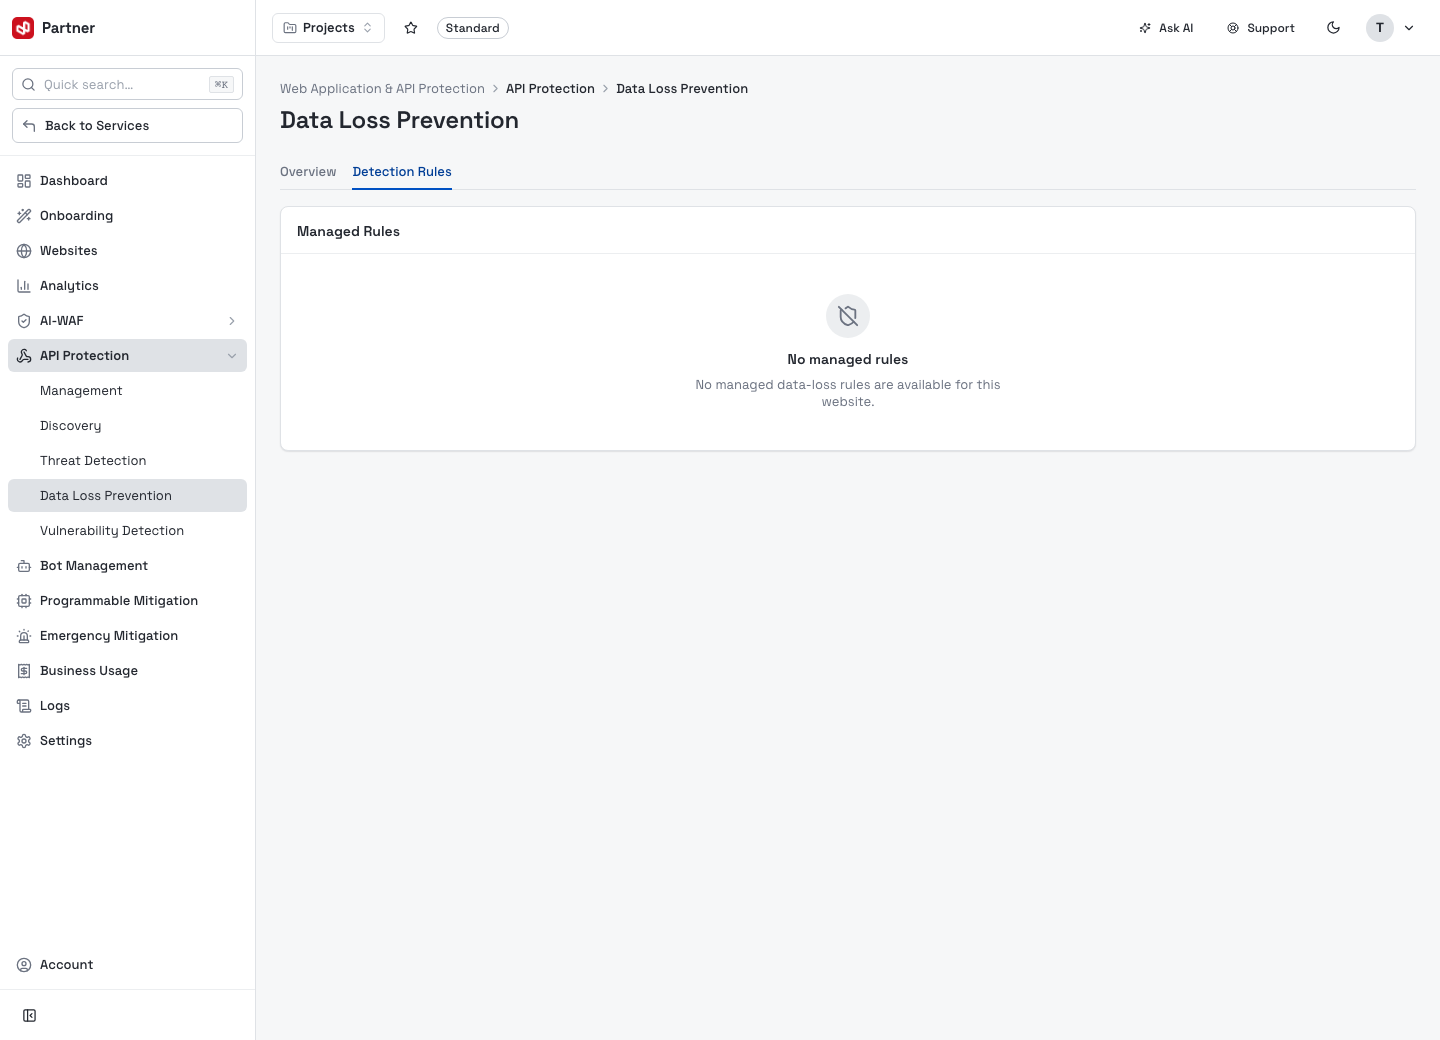This screenshot has width=1440, height=1040.
Task: Click the search magnifier icon
Action: coord(29,85)
